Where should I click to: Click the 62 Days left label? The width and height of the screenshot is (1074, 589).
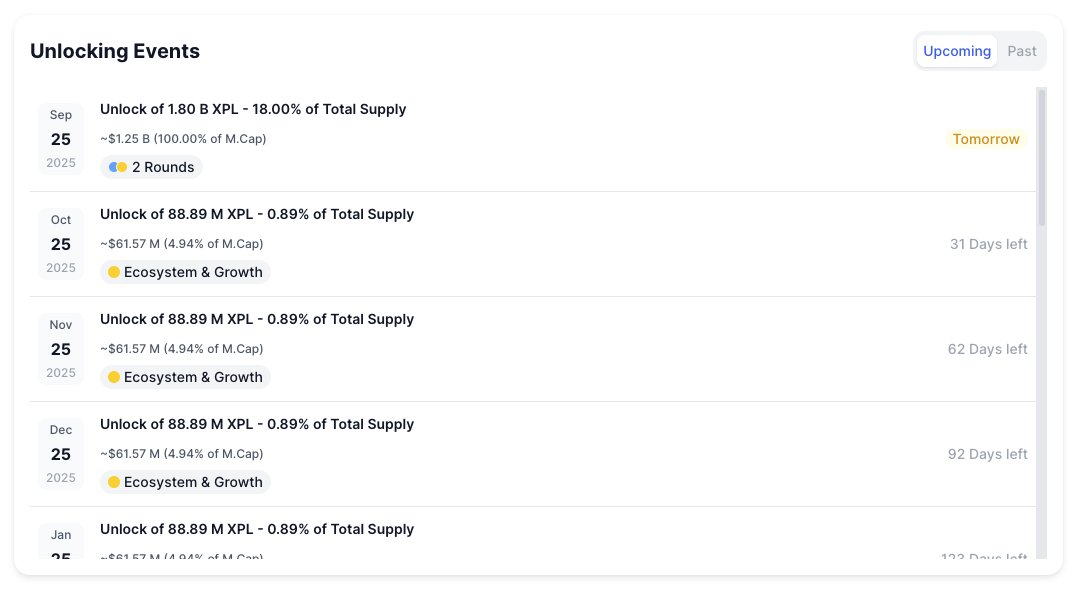click(x=987, y=349)
